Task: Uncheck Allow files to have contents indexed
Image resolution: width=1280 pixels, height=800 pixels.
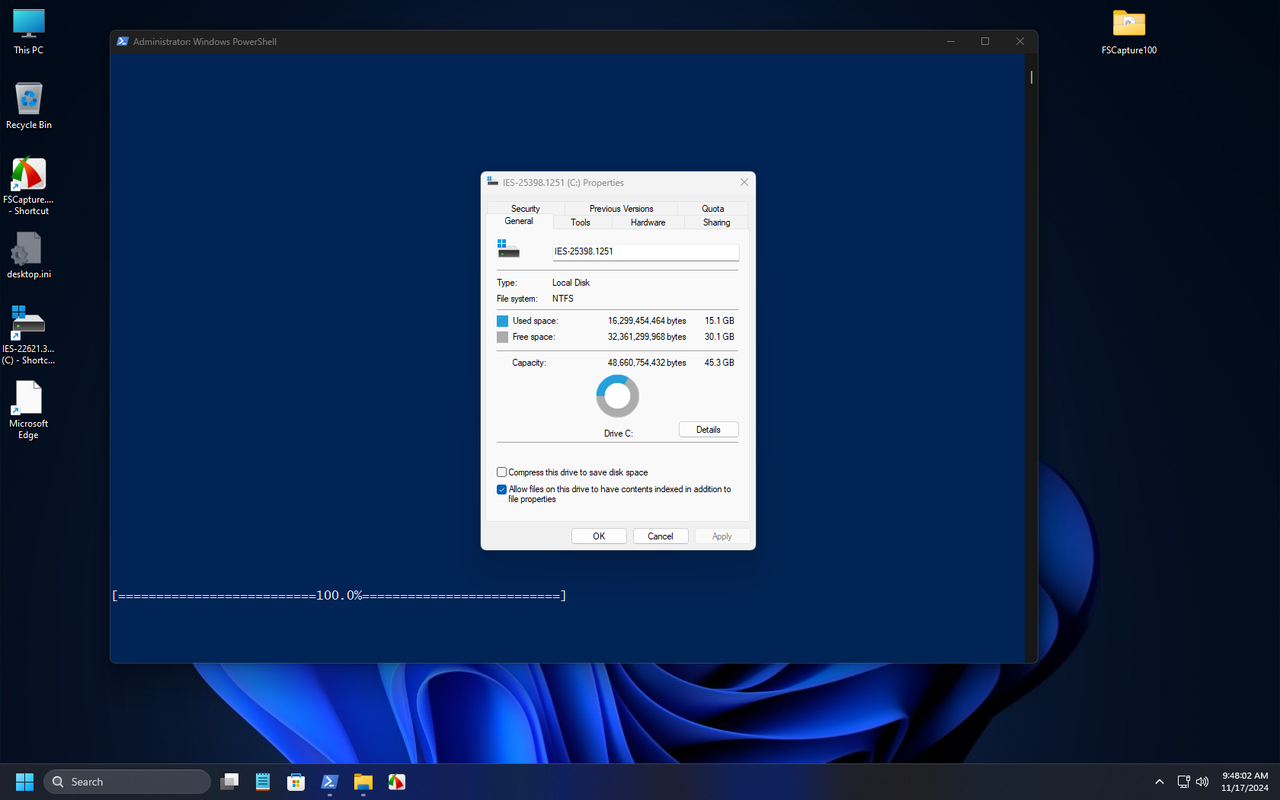Action: [x=502, y=490]
